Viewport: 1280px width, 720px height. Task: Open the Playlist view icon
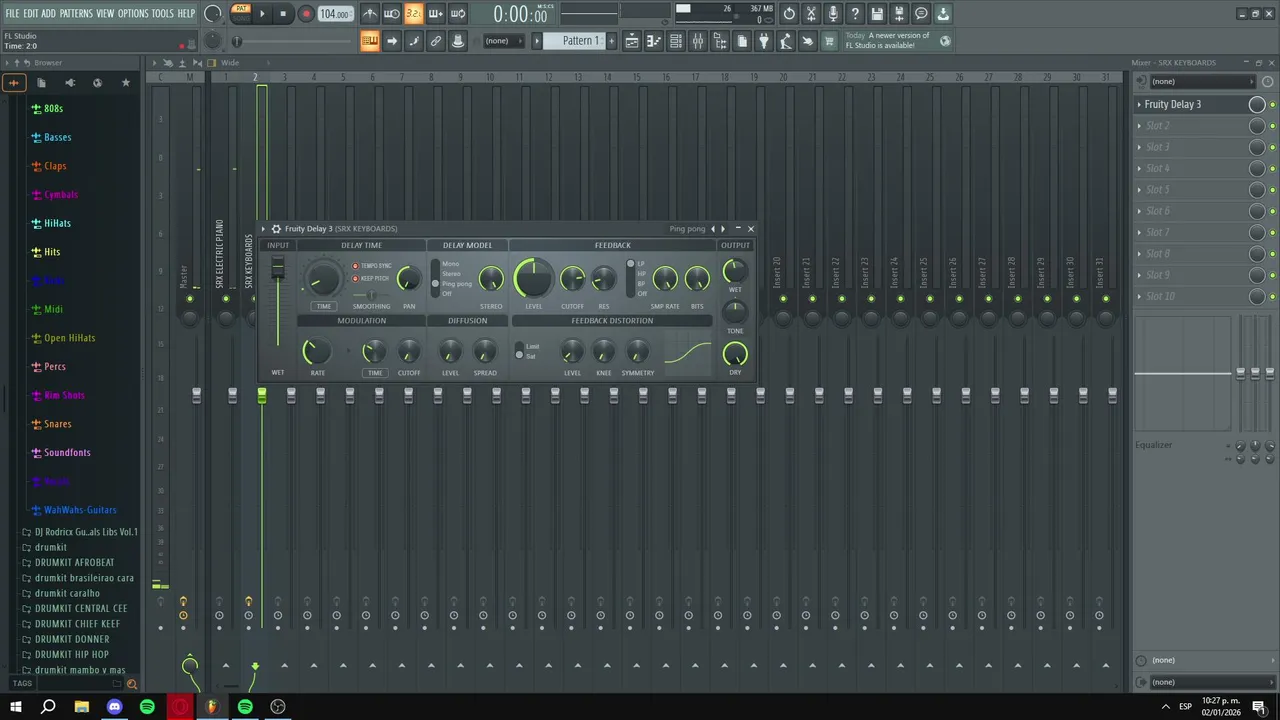tap(632, 41)
